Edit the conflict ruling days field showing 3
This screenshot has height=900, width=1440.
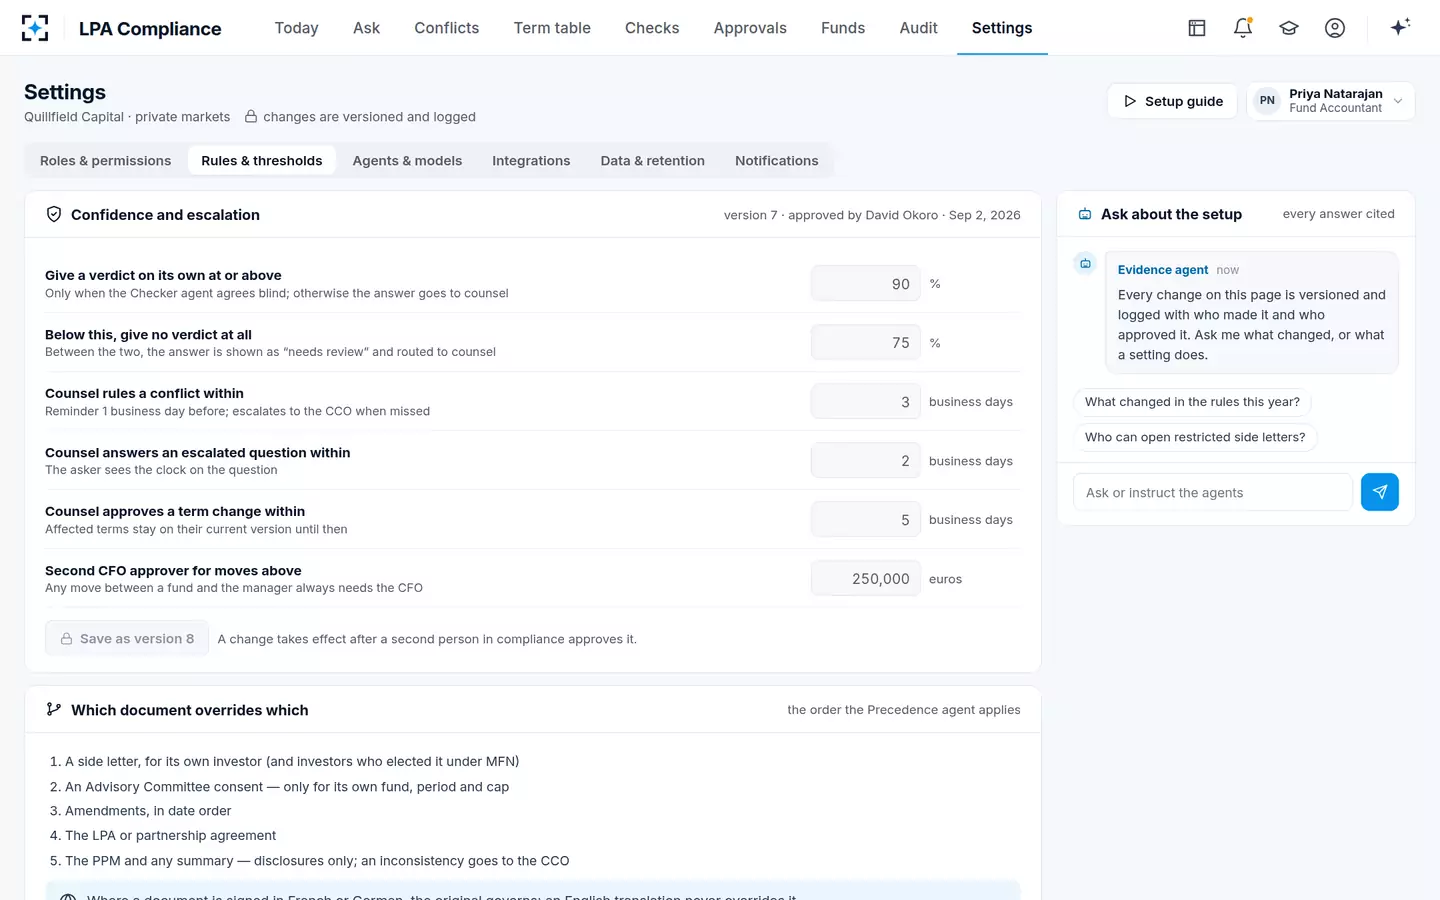point(865,402)
